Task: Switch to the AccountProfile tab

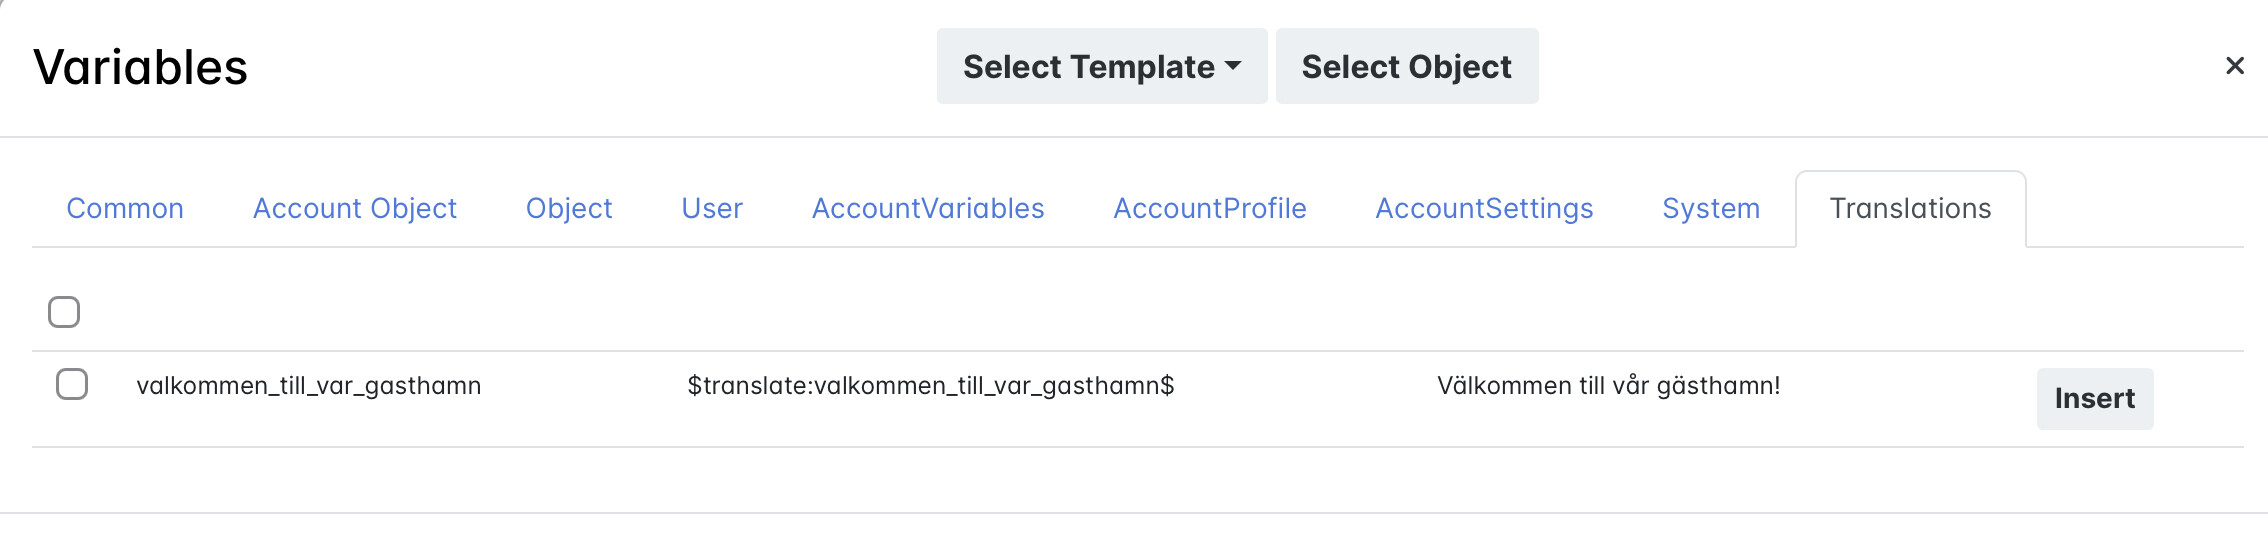Action: click(x=1210, y=208)
